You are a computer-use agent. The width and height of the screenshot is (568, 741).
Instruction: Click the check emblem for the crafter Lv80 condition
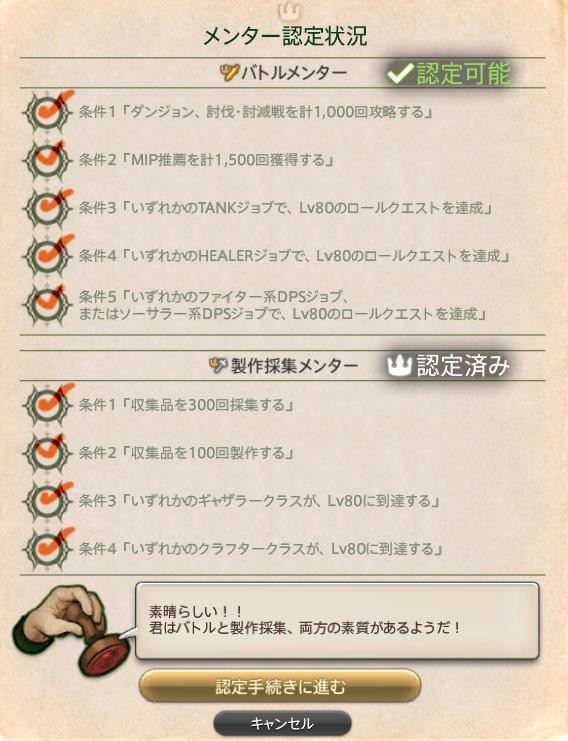(48, 549)
